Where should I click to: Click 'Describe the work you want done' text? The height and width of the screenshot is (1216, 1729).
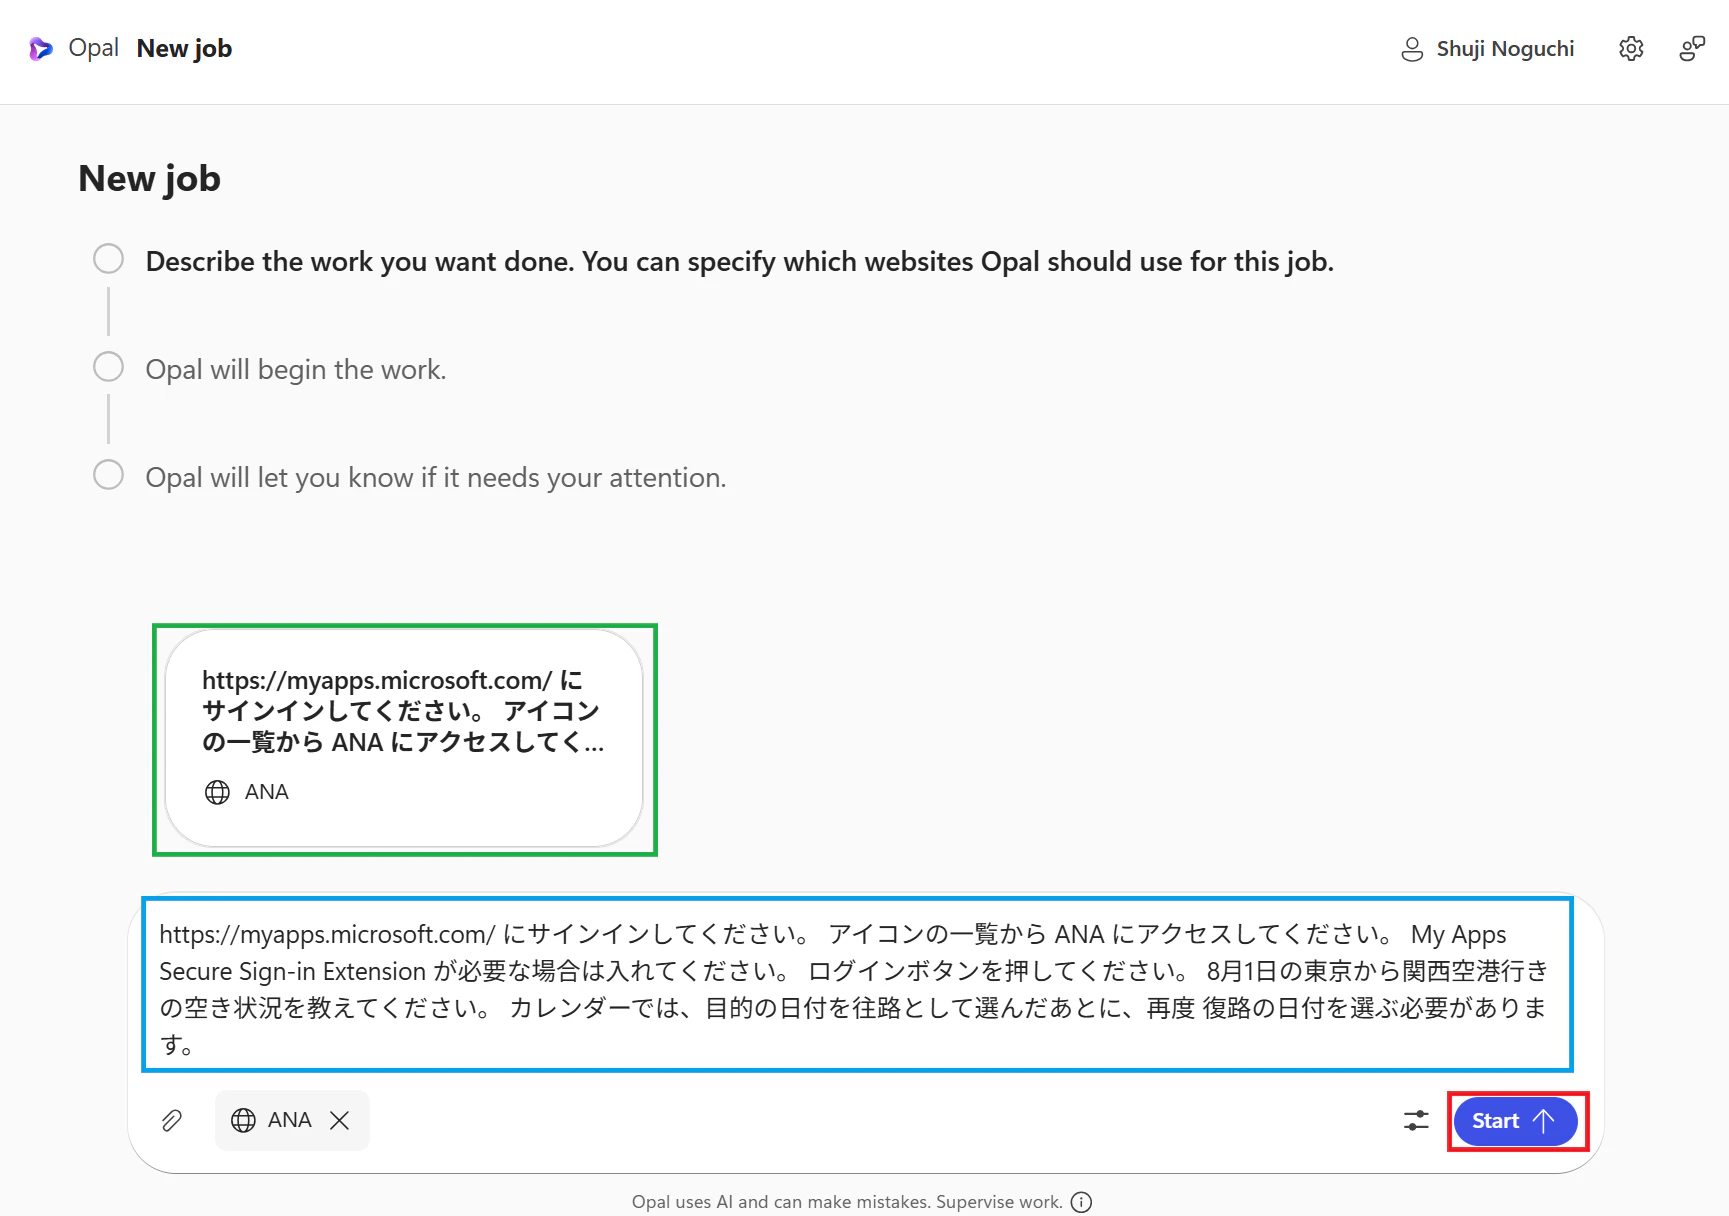(740, 261)
